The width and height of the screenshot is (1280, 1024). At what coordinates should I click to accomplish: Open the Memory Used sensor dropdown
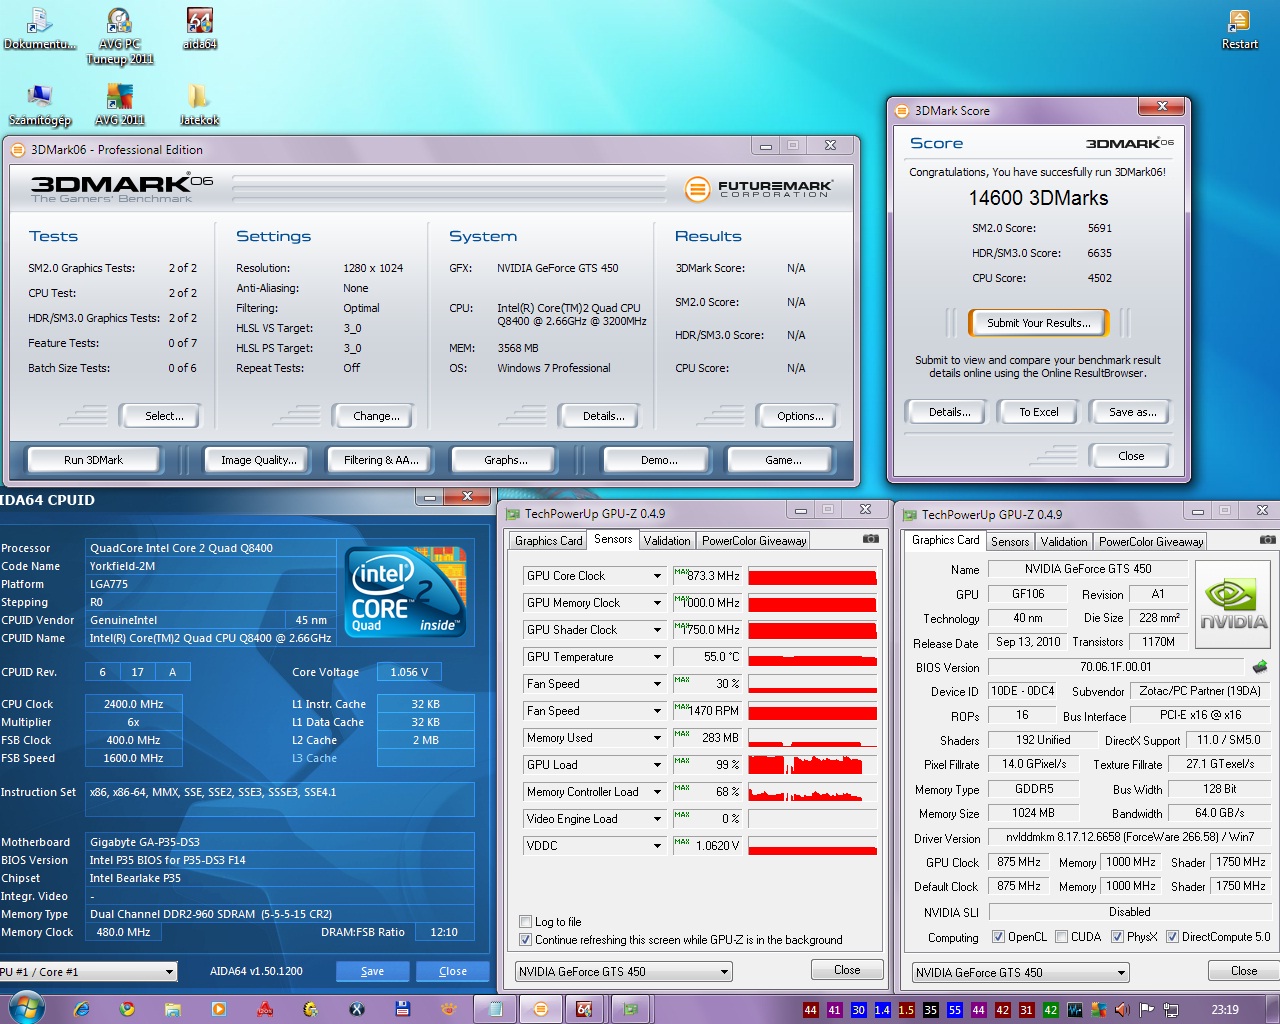(x=657, y=738)
